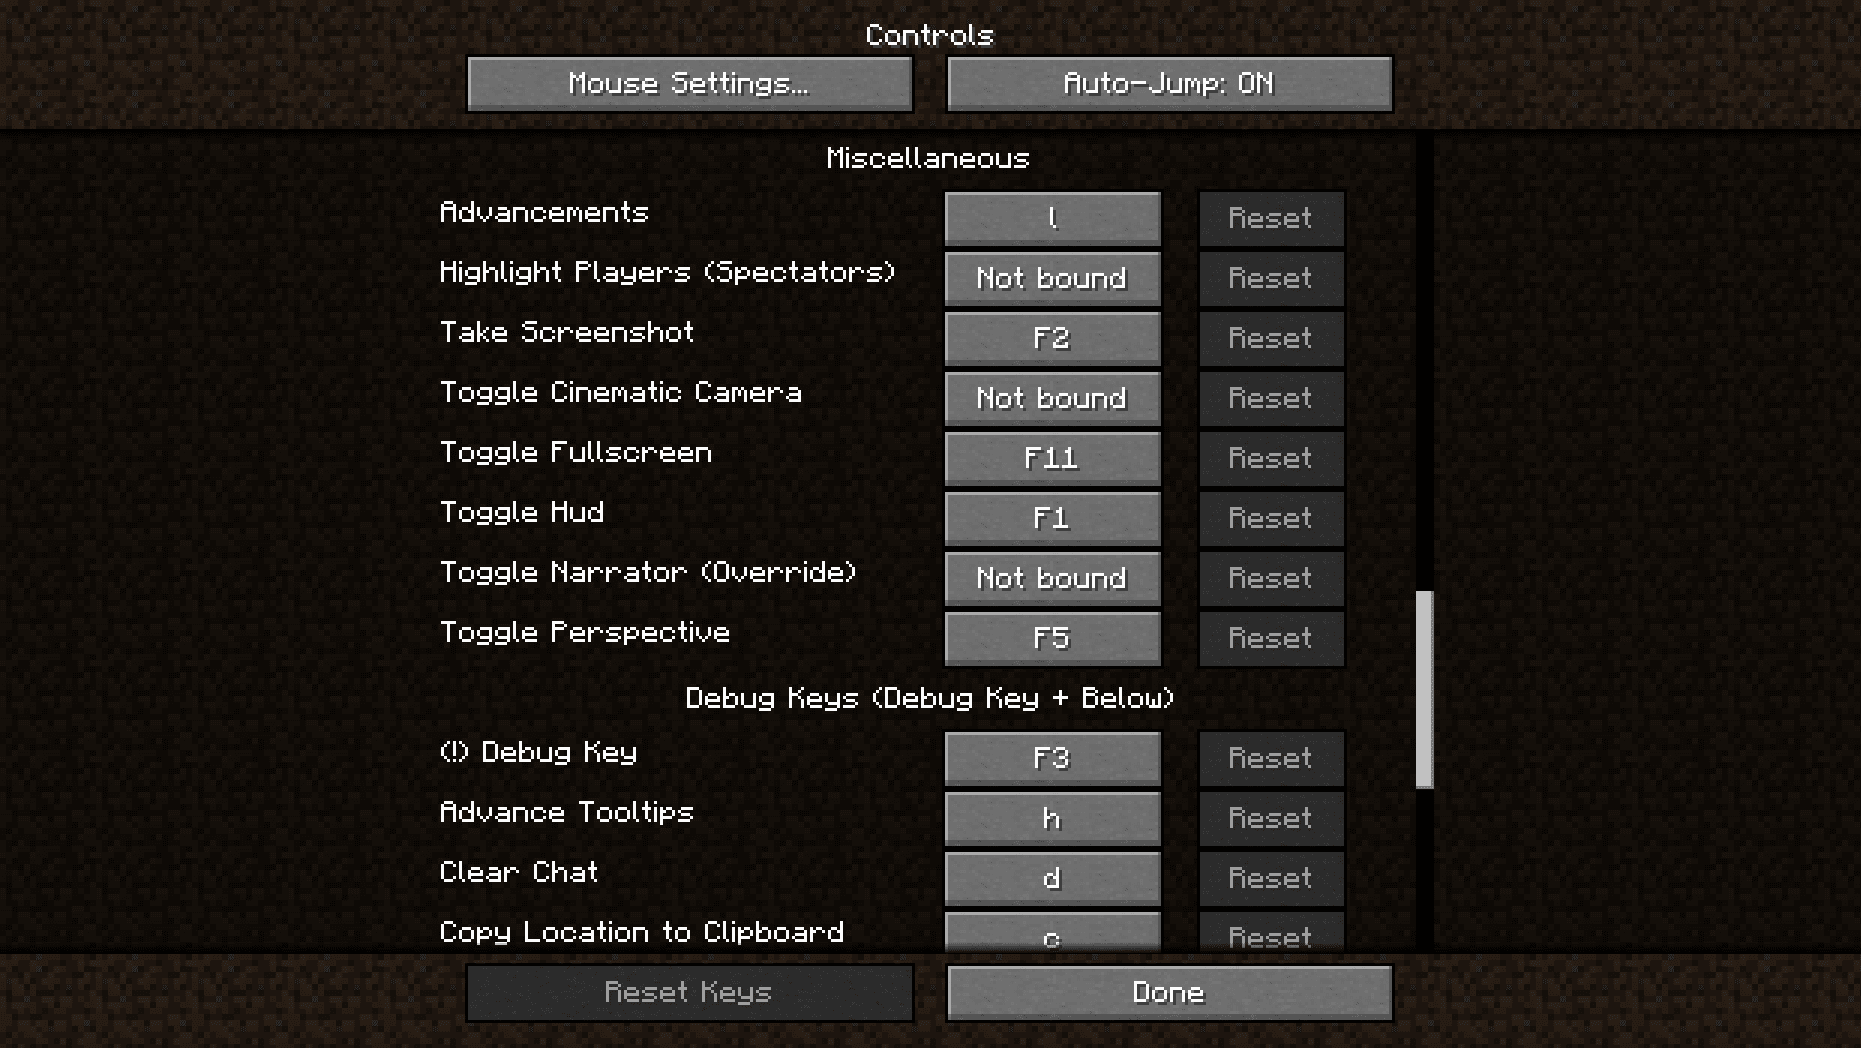Screen dimensions: 1861x1048
Task: Click Done to close Controls
Action: tap(1169, 993)
